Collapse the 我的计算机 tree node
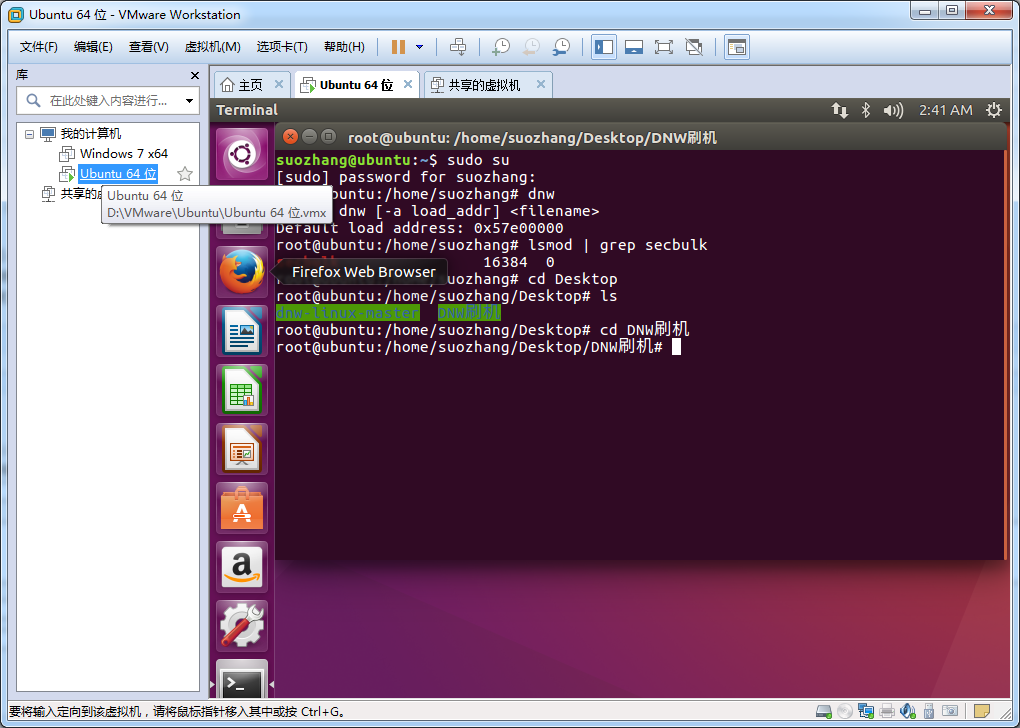1020x728 pixels. coord(29,134)
